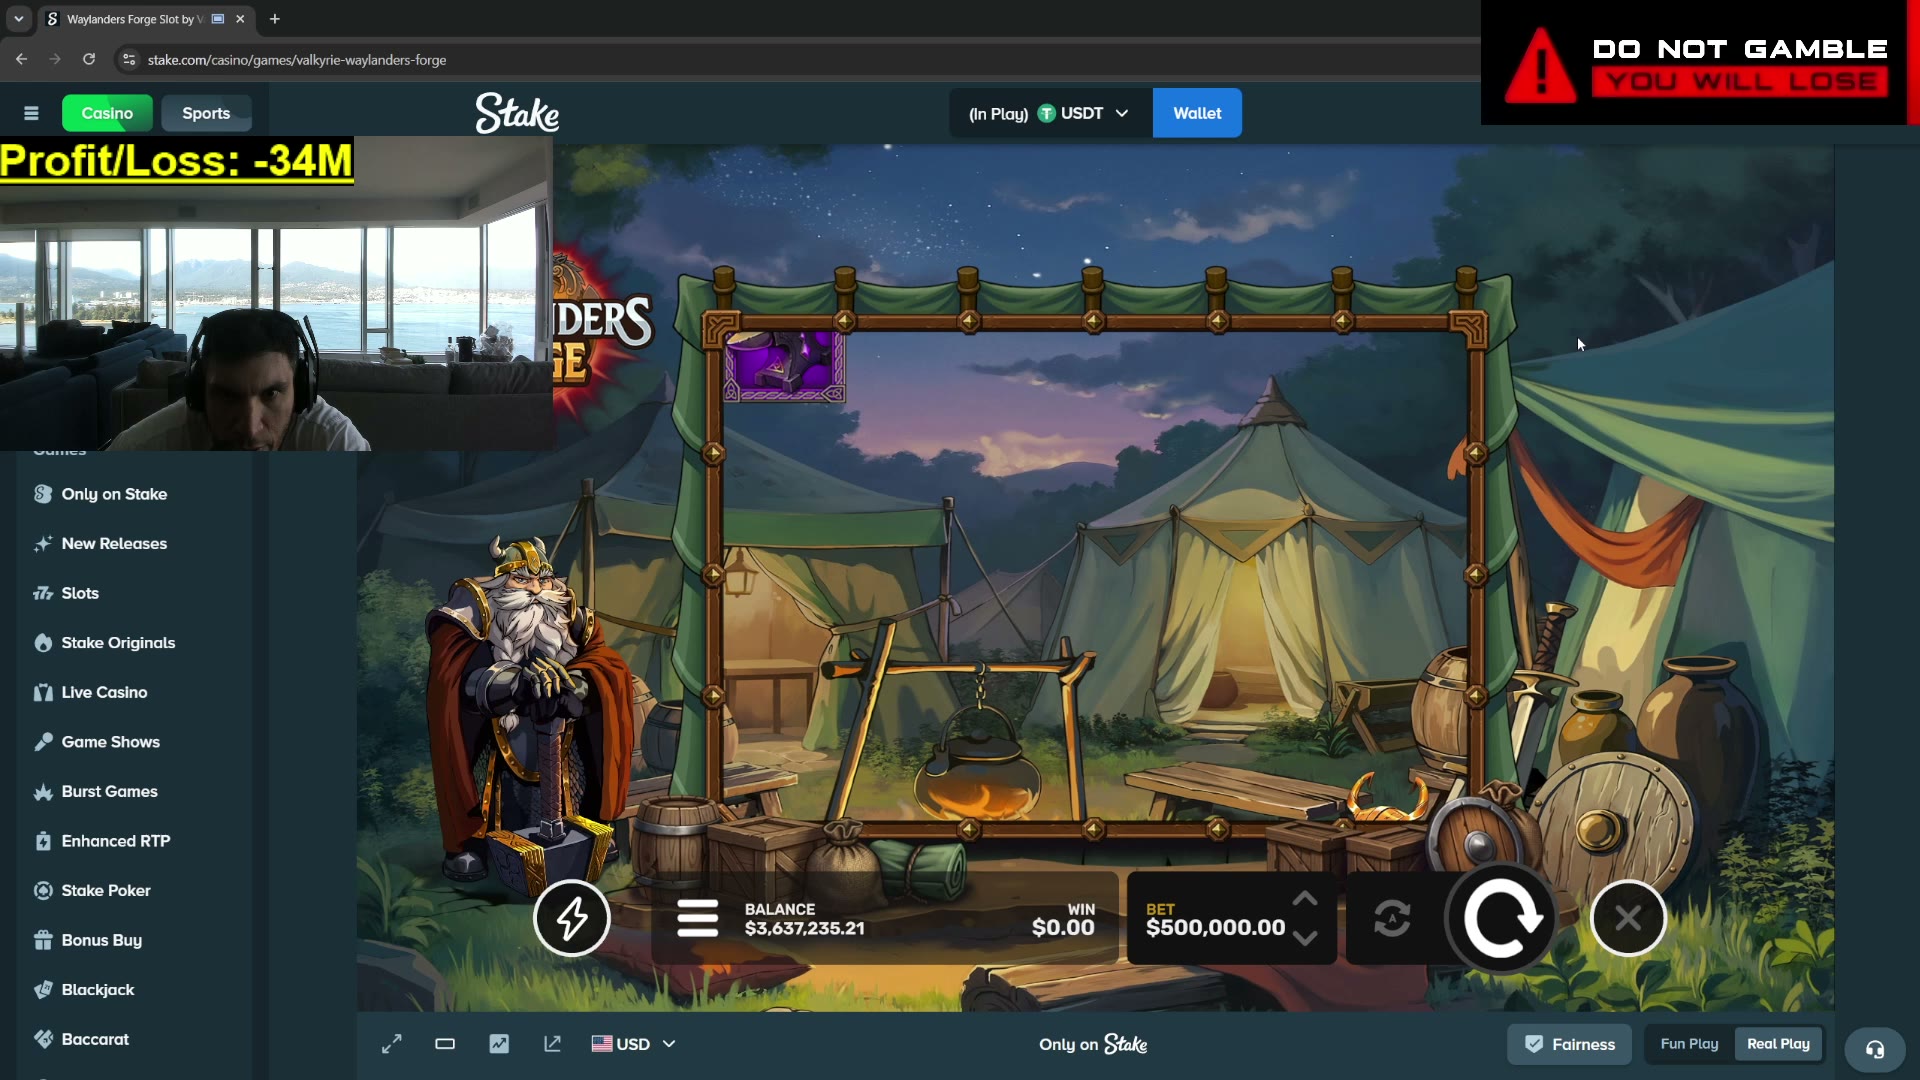This screenshot has width=1920, height=1080.
Task: Click the Stake Originals flame icon
Action: pyautogui.click(x=43, y=643)
